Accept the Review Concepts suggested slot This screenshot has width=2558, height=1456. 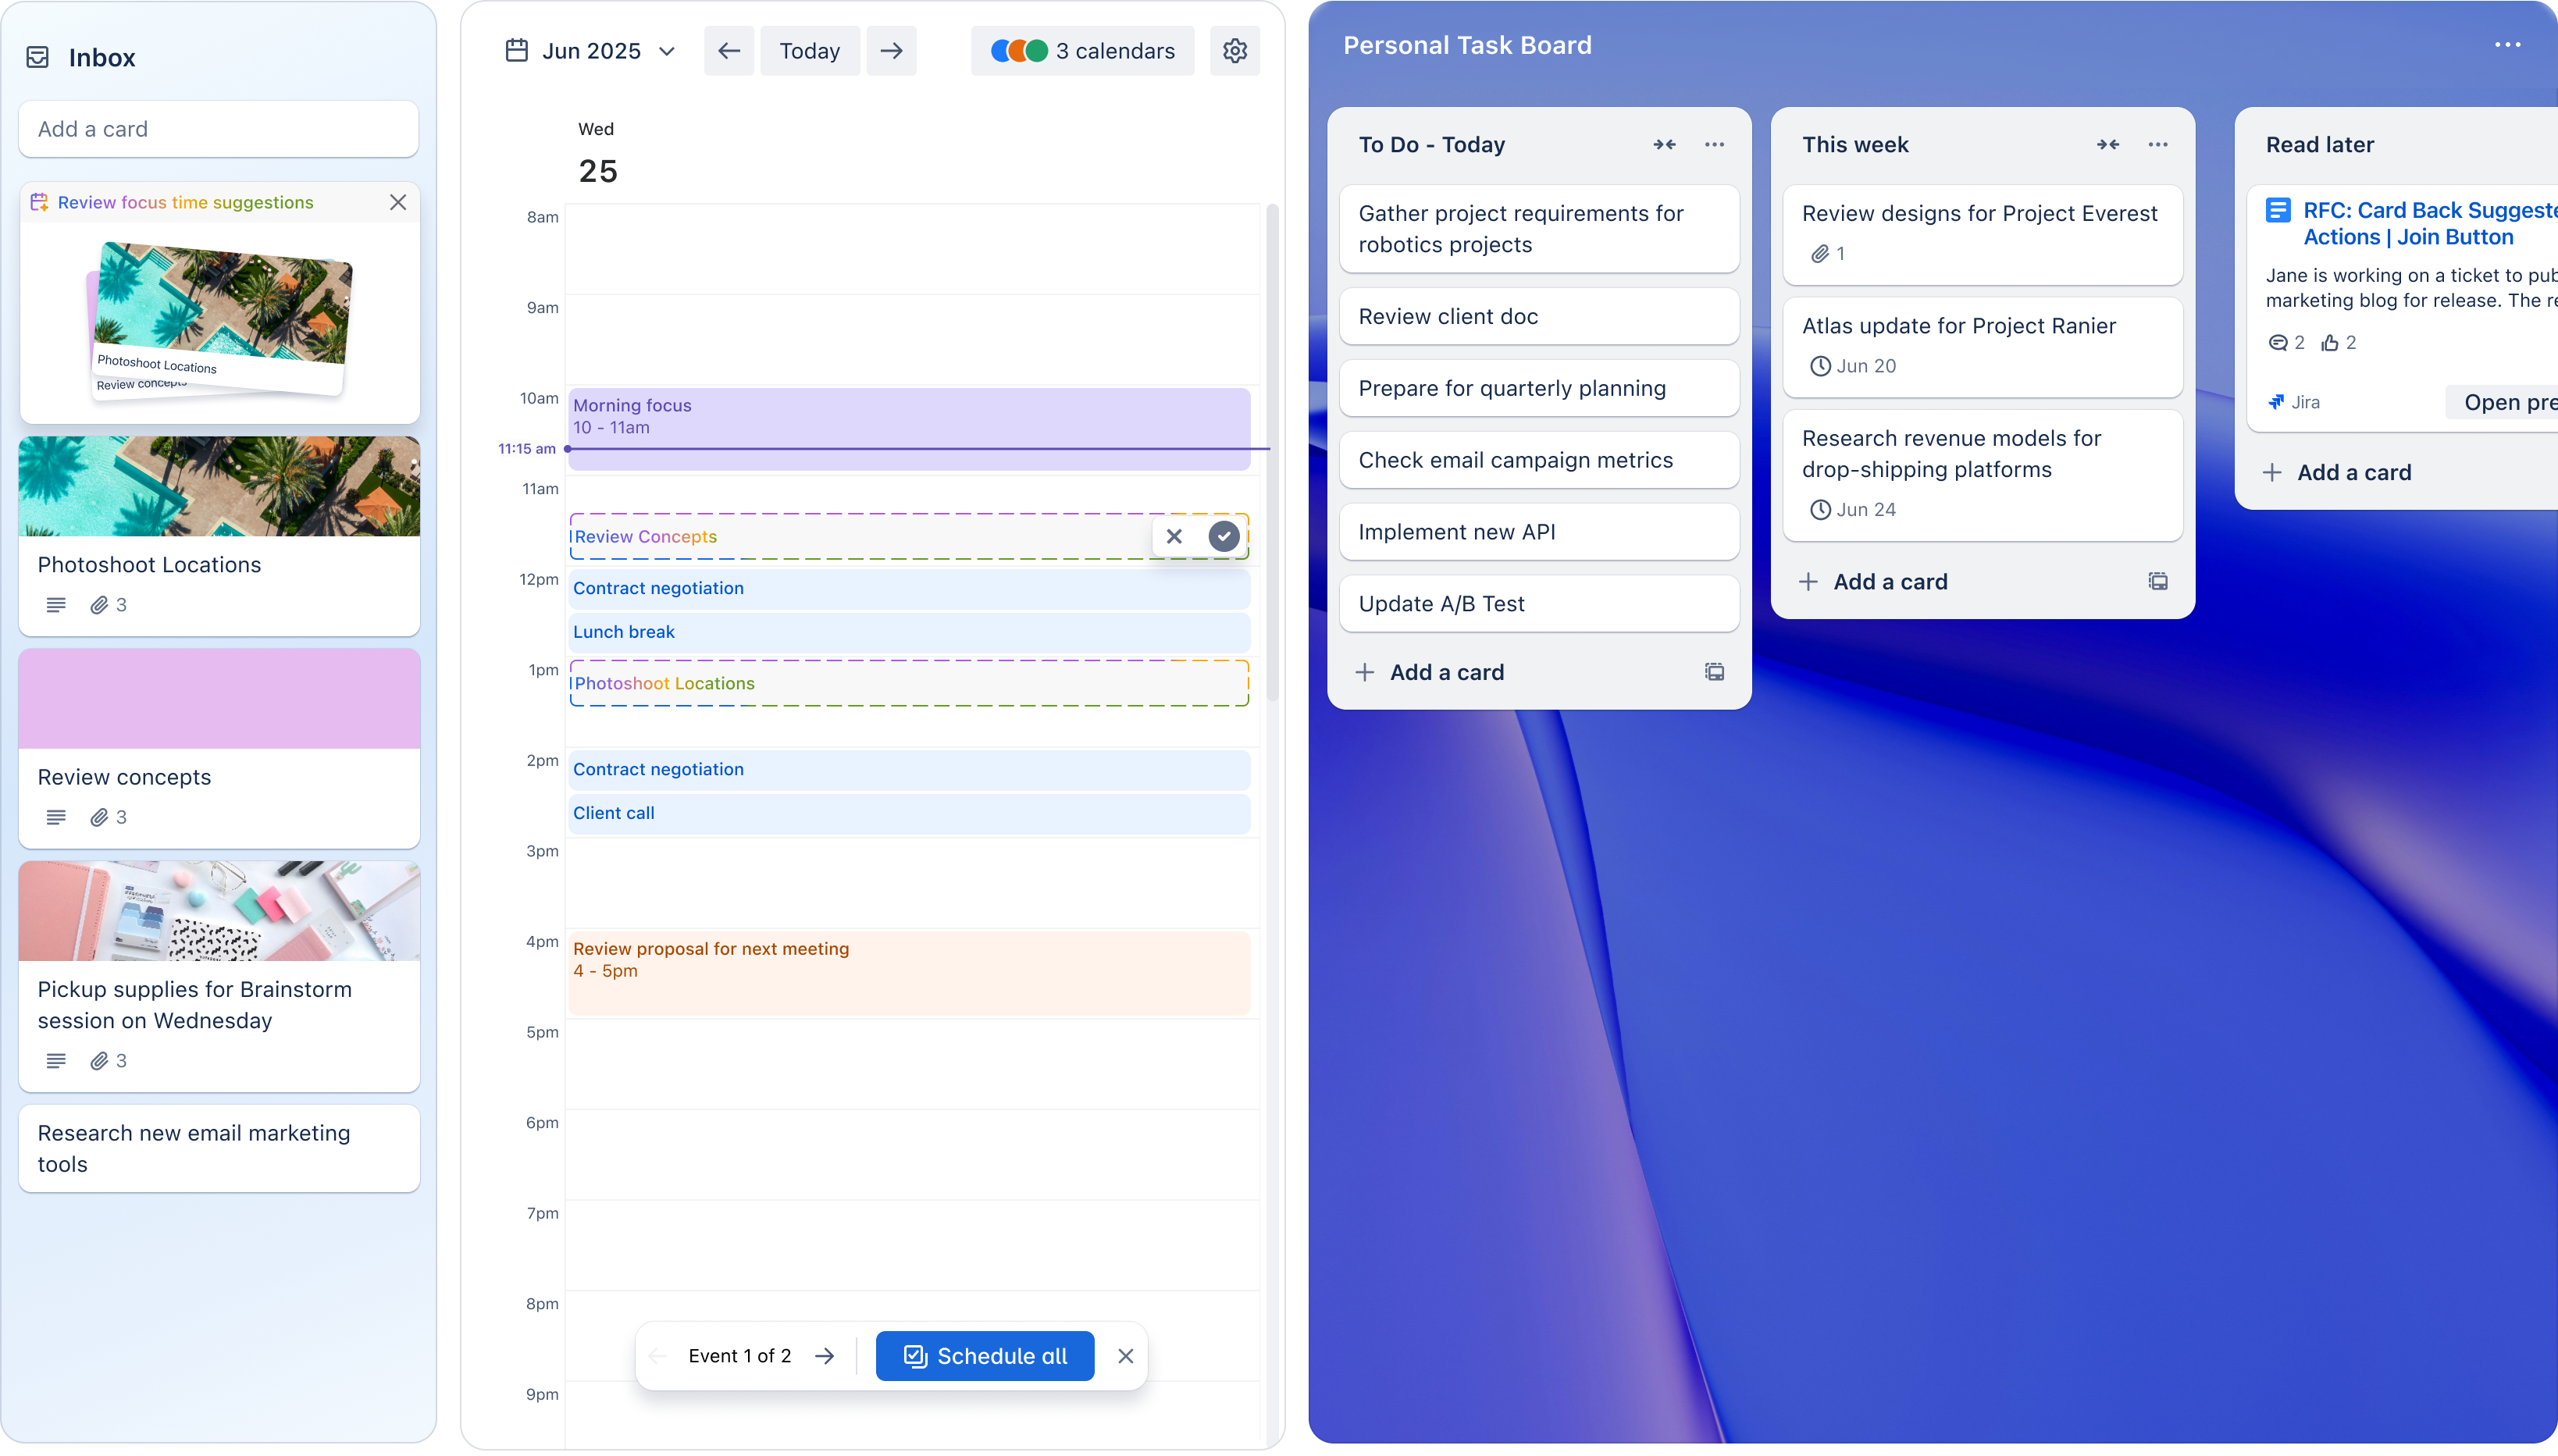tap(1223, 537)
